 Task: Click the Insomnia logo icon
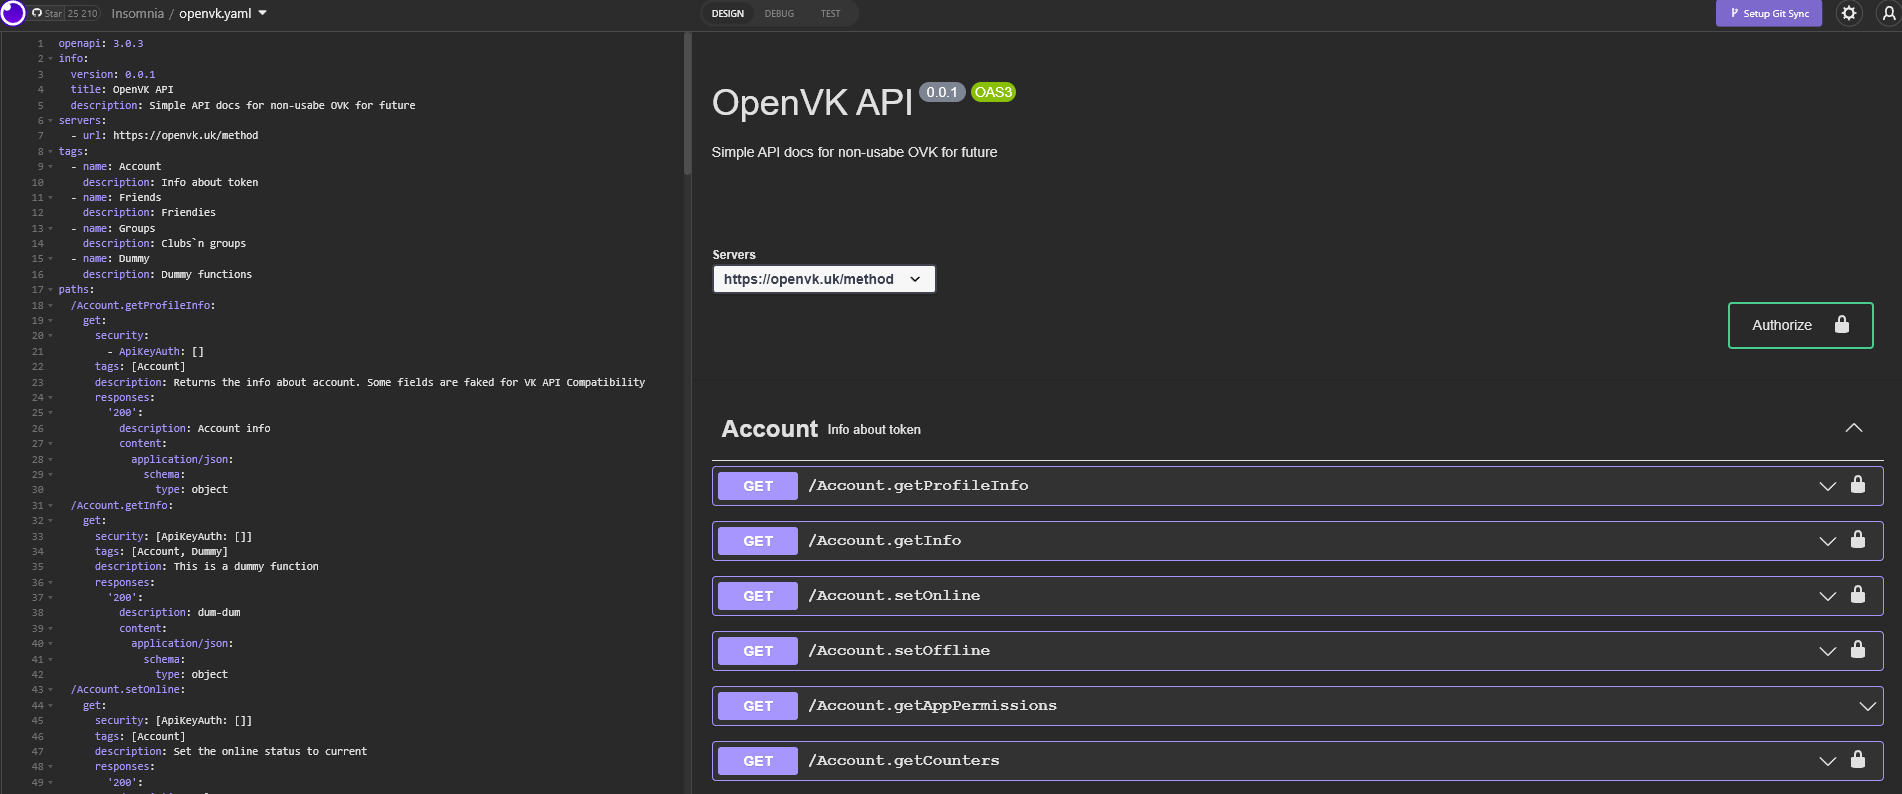[13, 13]
